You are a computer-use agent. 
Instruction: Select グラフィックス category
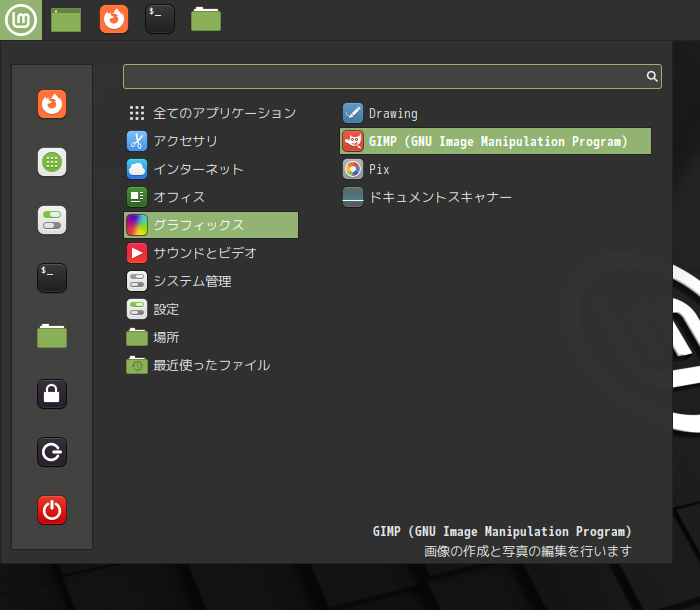pyautogui.click(x=211, y=225)
